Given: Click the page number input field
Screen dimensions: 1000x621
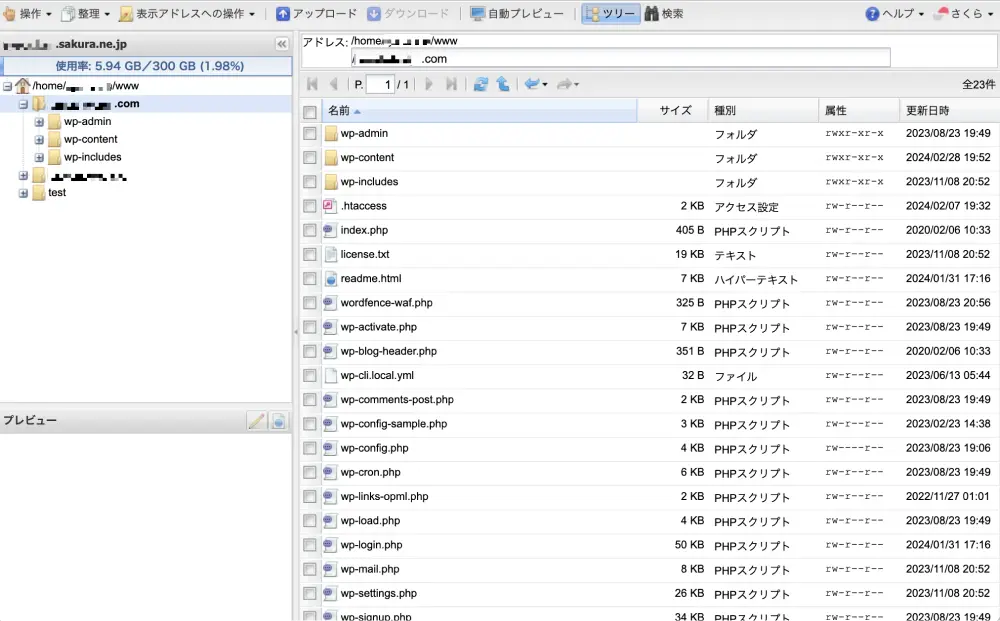Looking at the screenshot, I should tap(380, 85).
